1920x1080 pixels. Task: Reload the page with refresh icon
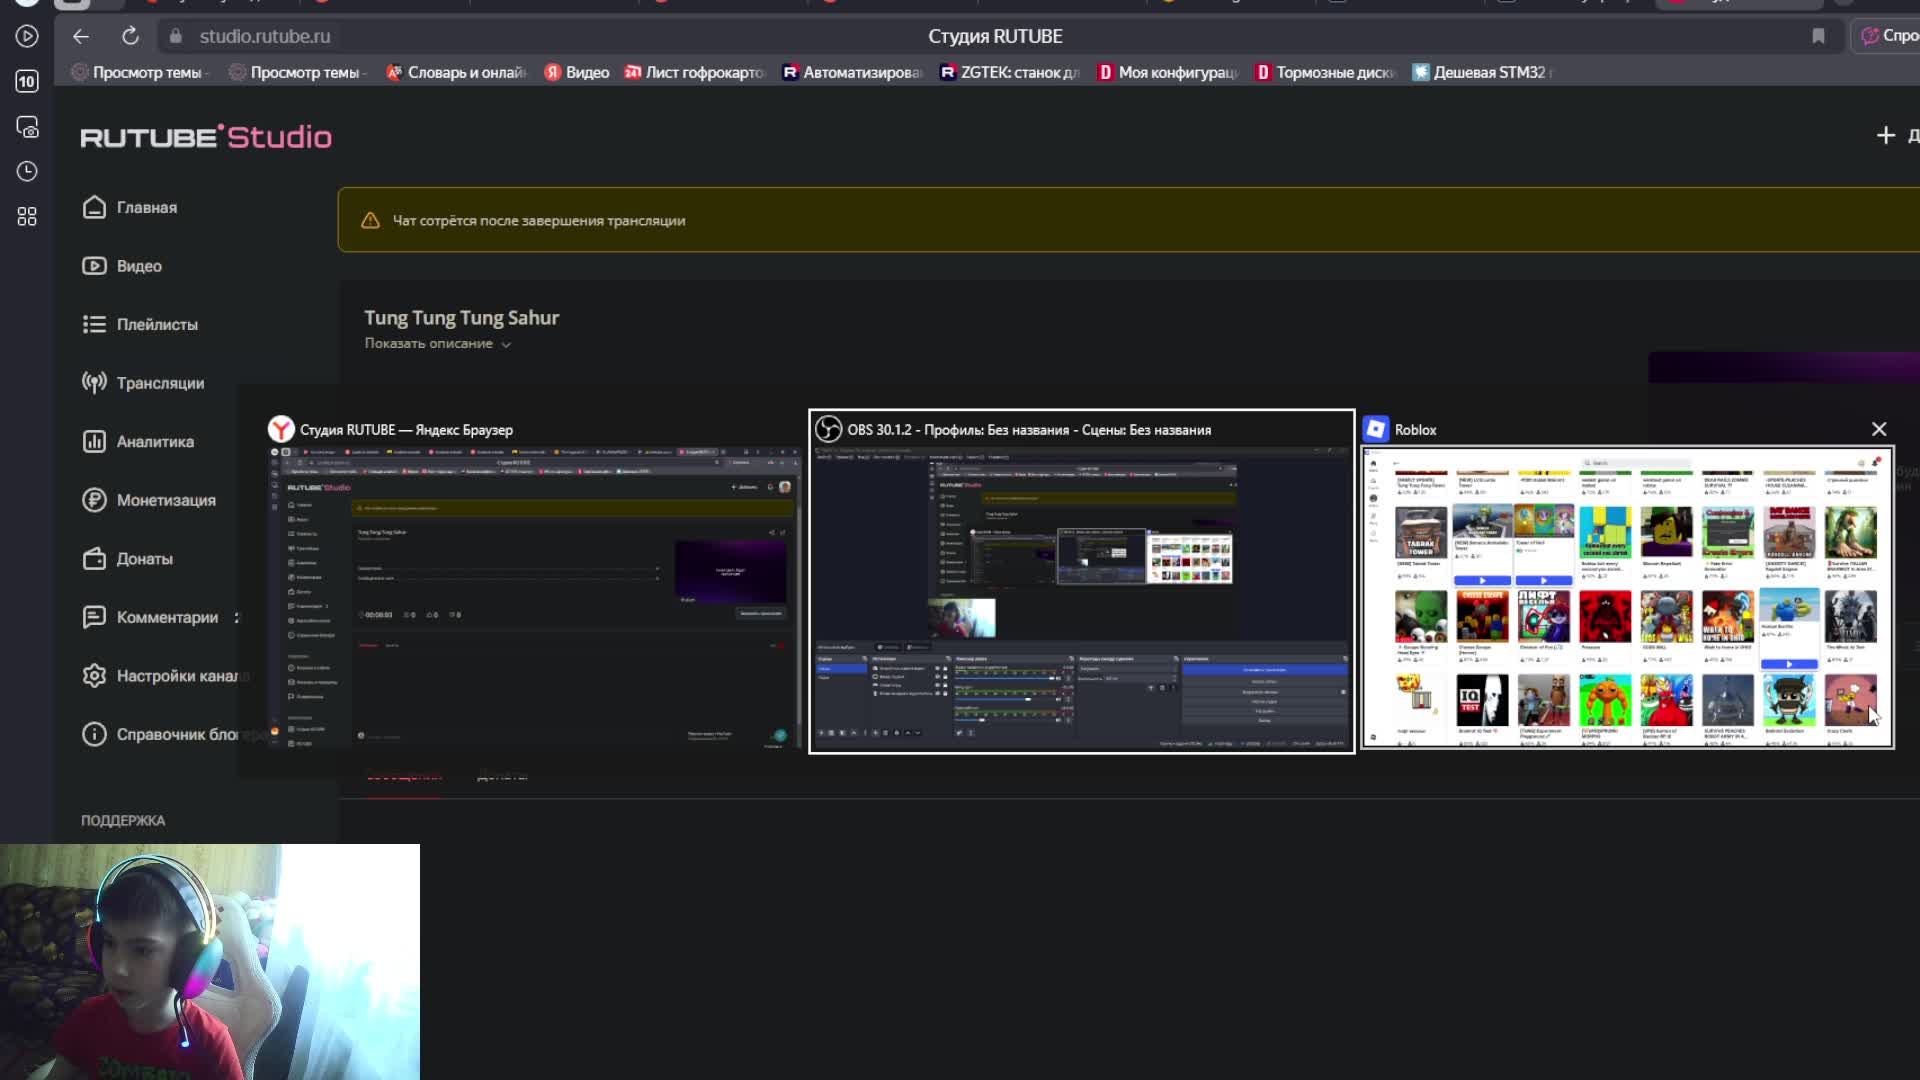pos(130,36)
